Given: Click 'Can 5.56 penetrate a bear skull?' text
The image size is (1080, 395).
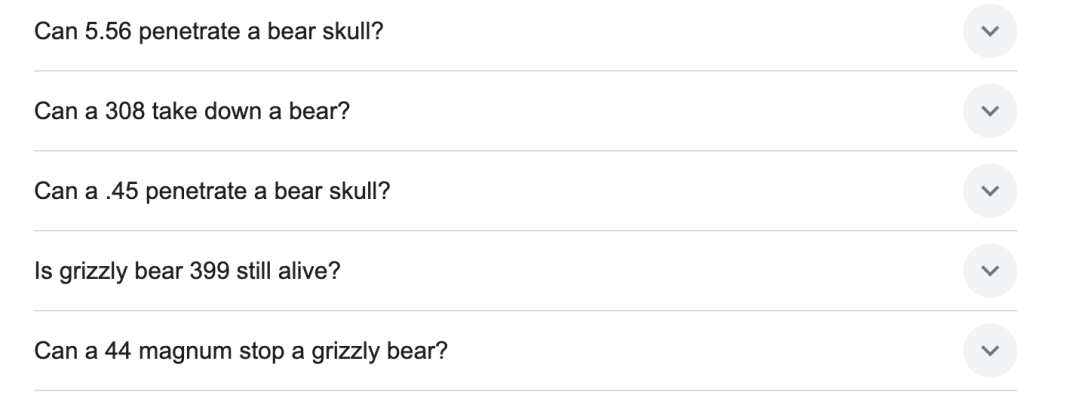Looking at the screenshot, I should click(x=209, y=32).
